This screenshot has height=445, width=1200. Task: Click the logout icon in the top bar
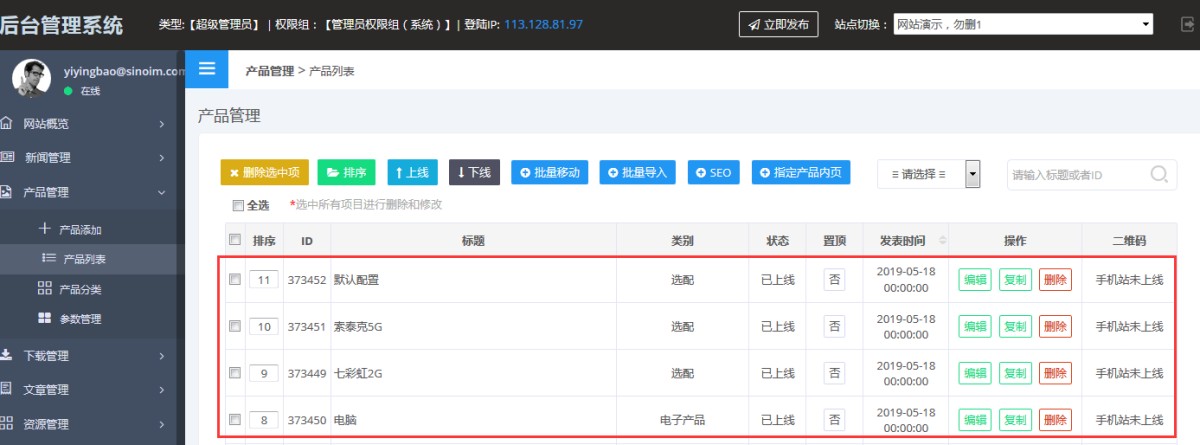1187,23
